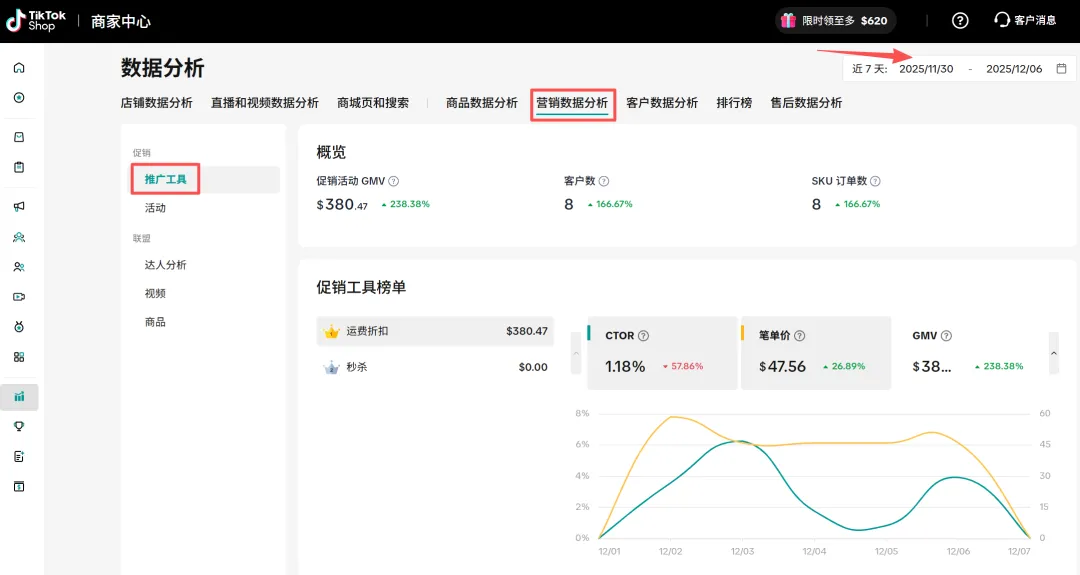Open 达人分析 in the side menu
Image resolution: width=1080 pixels, height=575 pixels.
pos(165,265)
